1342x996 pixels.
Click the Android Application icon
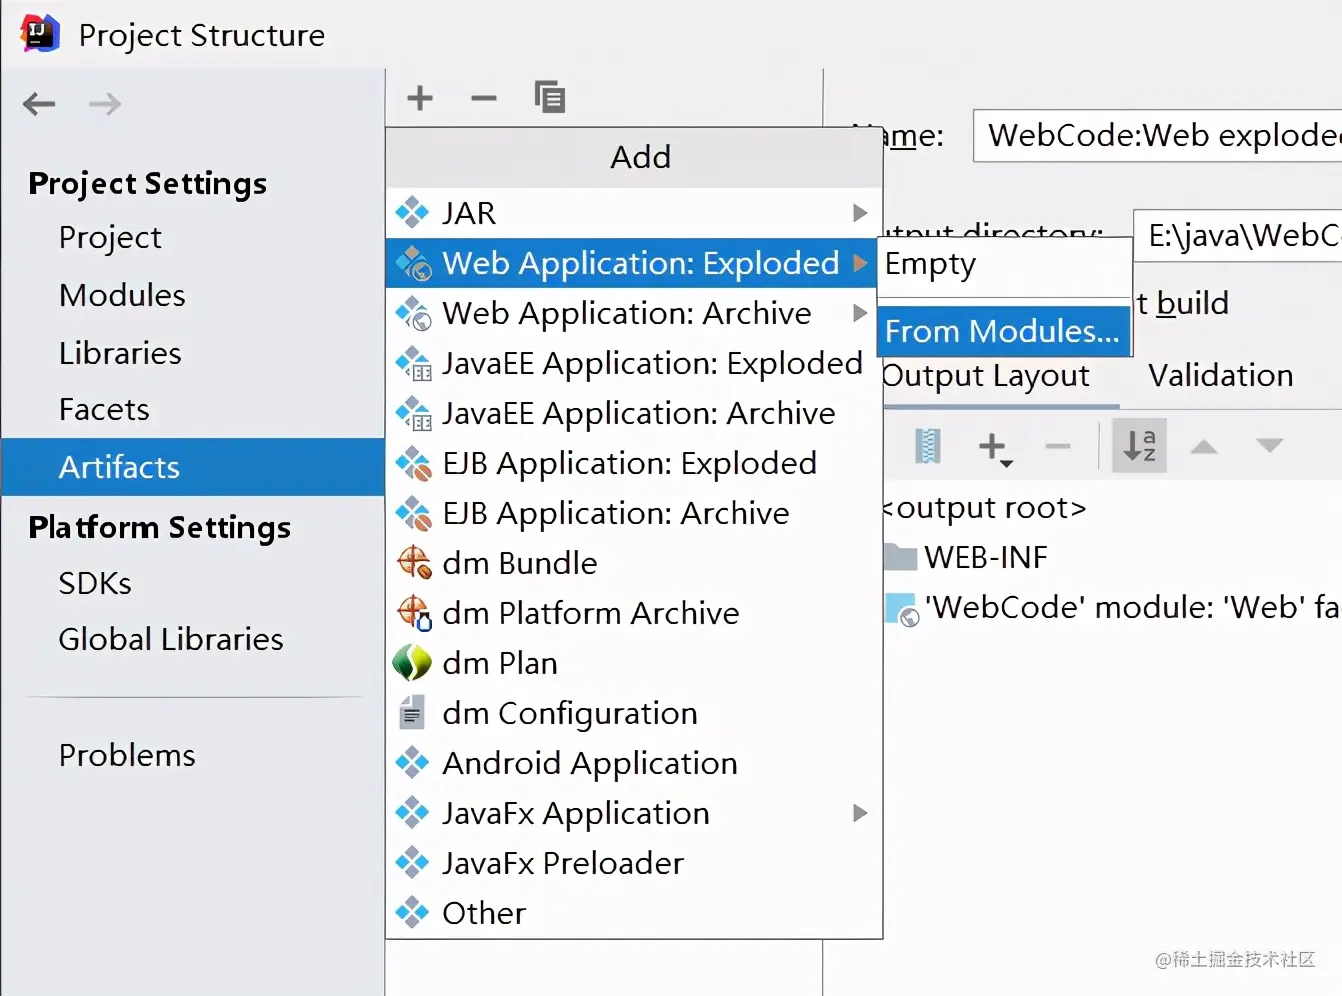click(412, 763)
